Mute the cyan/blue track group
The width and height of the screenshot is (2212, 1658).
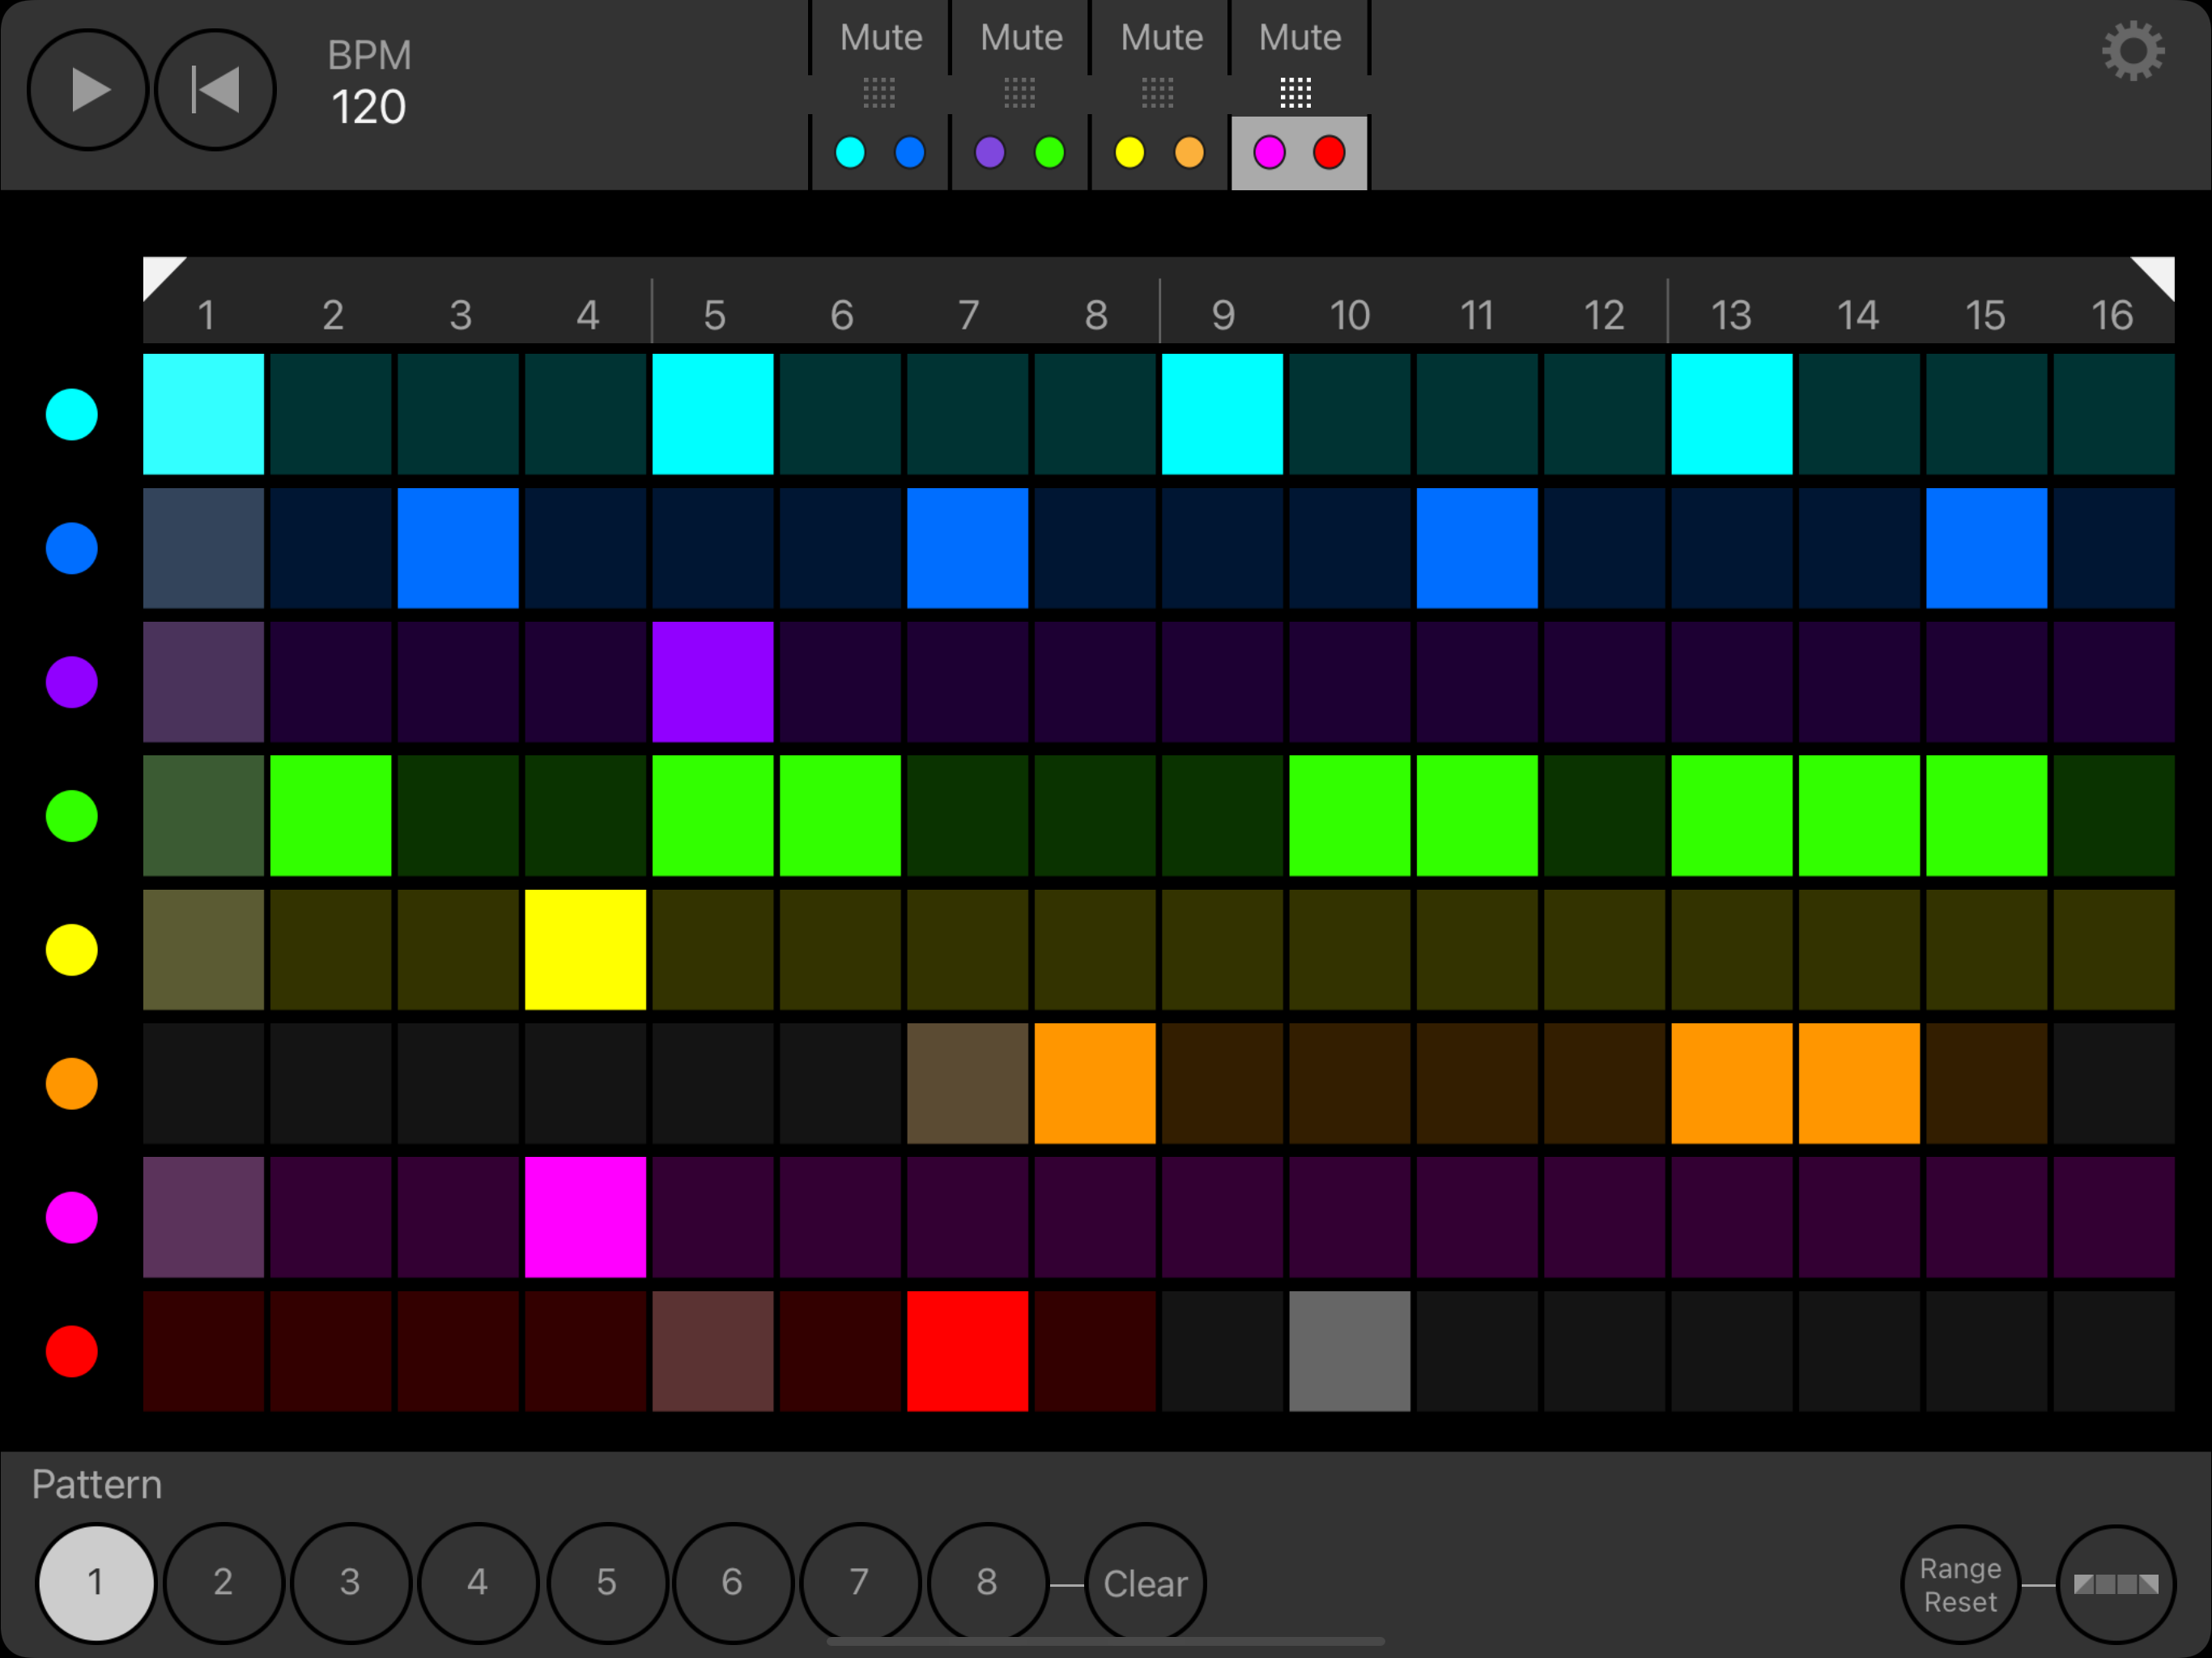[x=880, y=38]
